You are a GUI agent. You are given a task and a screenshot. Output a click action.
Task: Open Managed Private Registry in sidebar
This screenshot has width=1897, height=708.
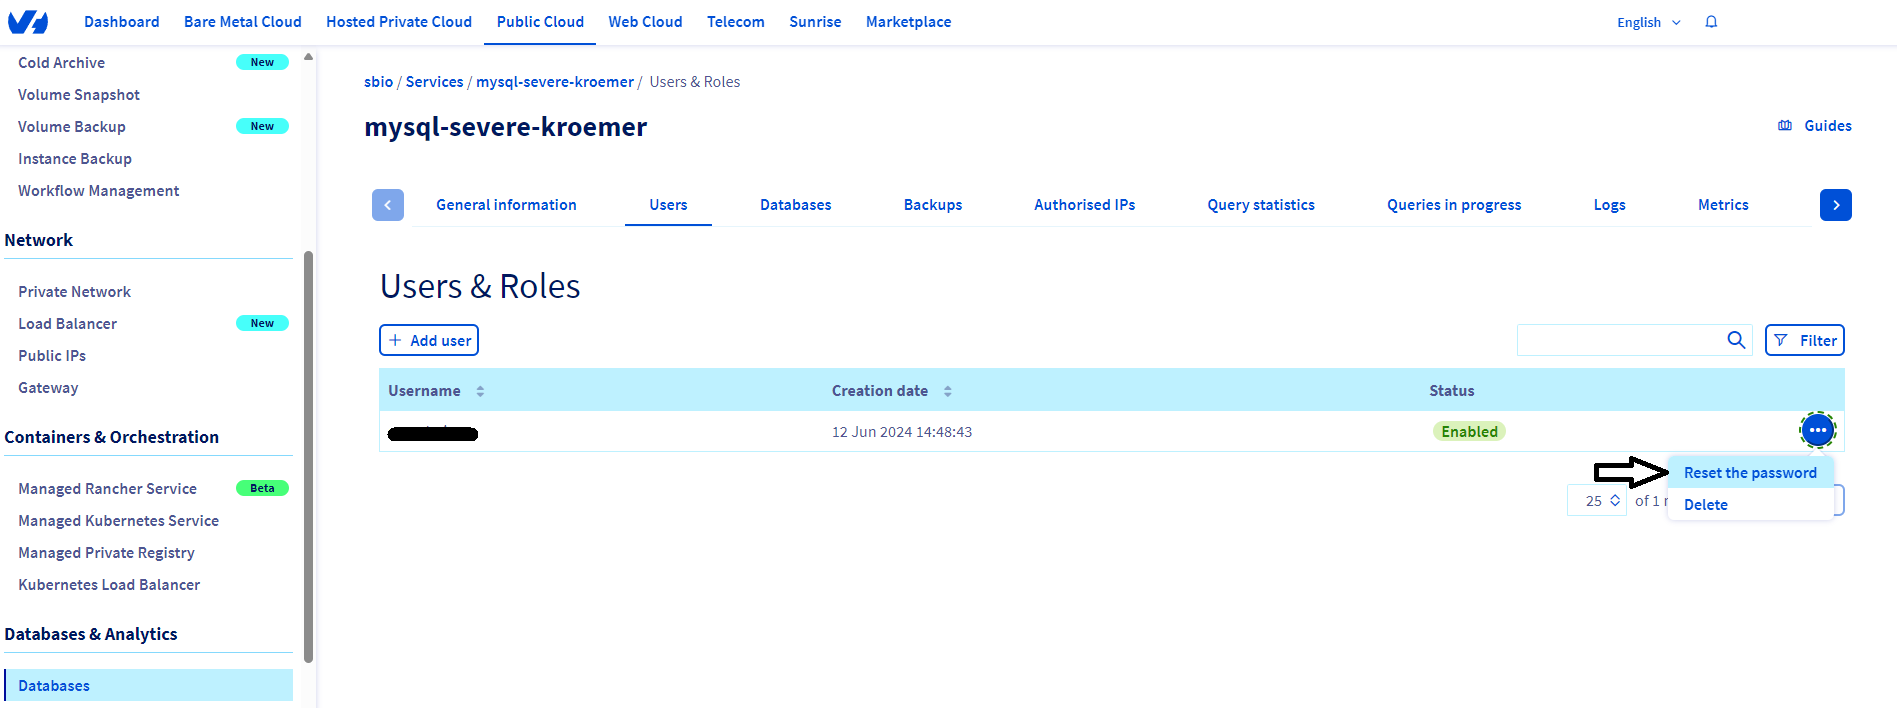coord(106,553)
